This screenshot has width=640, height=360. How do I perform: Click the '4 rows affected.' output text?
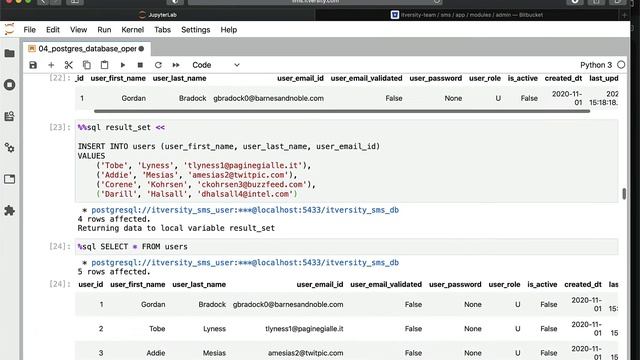(114, 219)
